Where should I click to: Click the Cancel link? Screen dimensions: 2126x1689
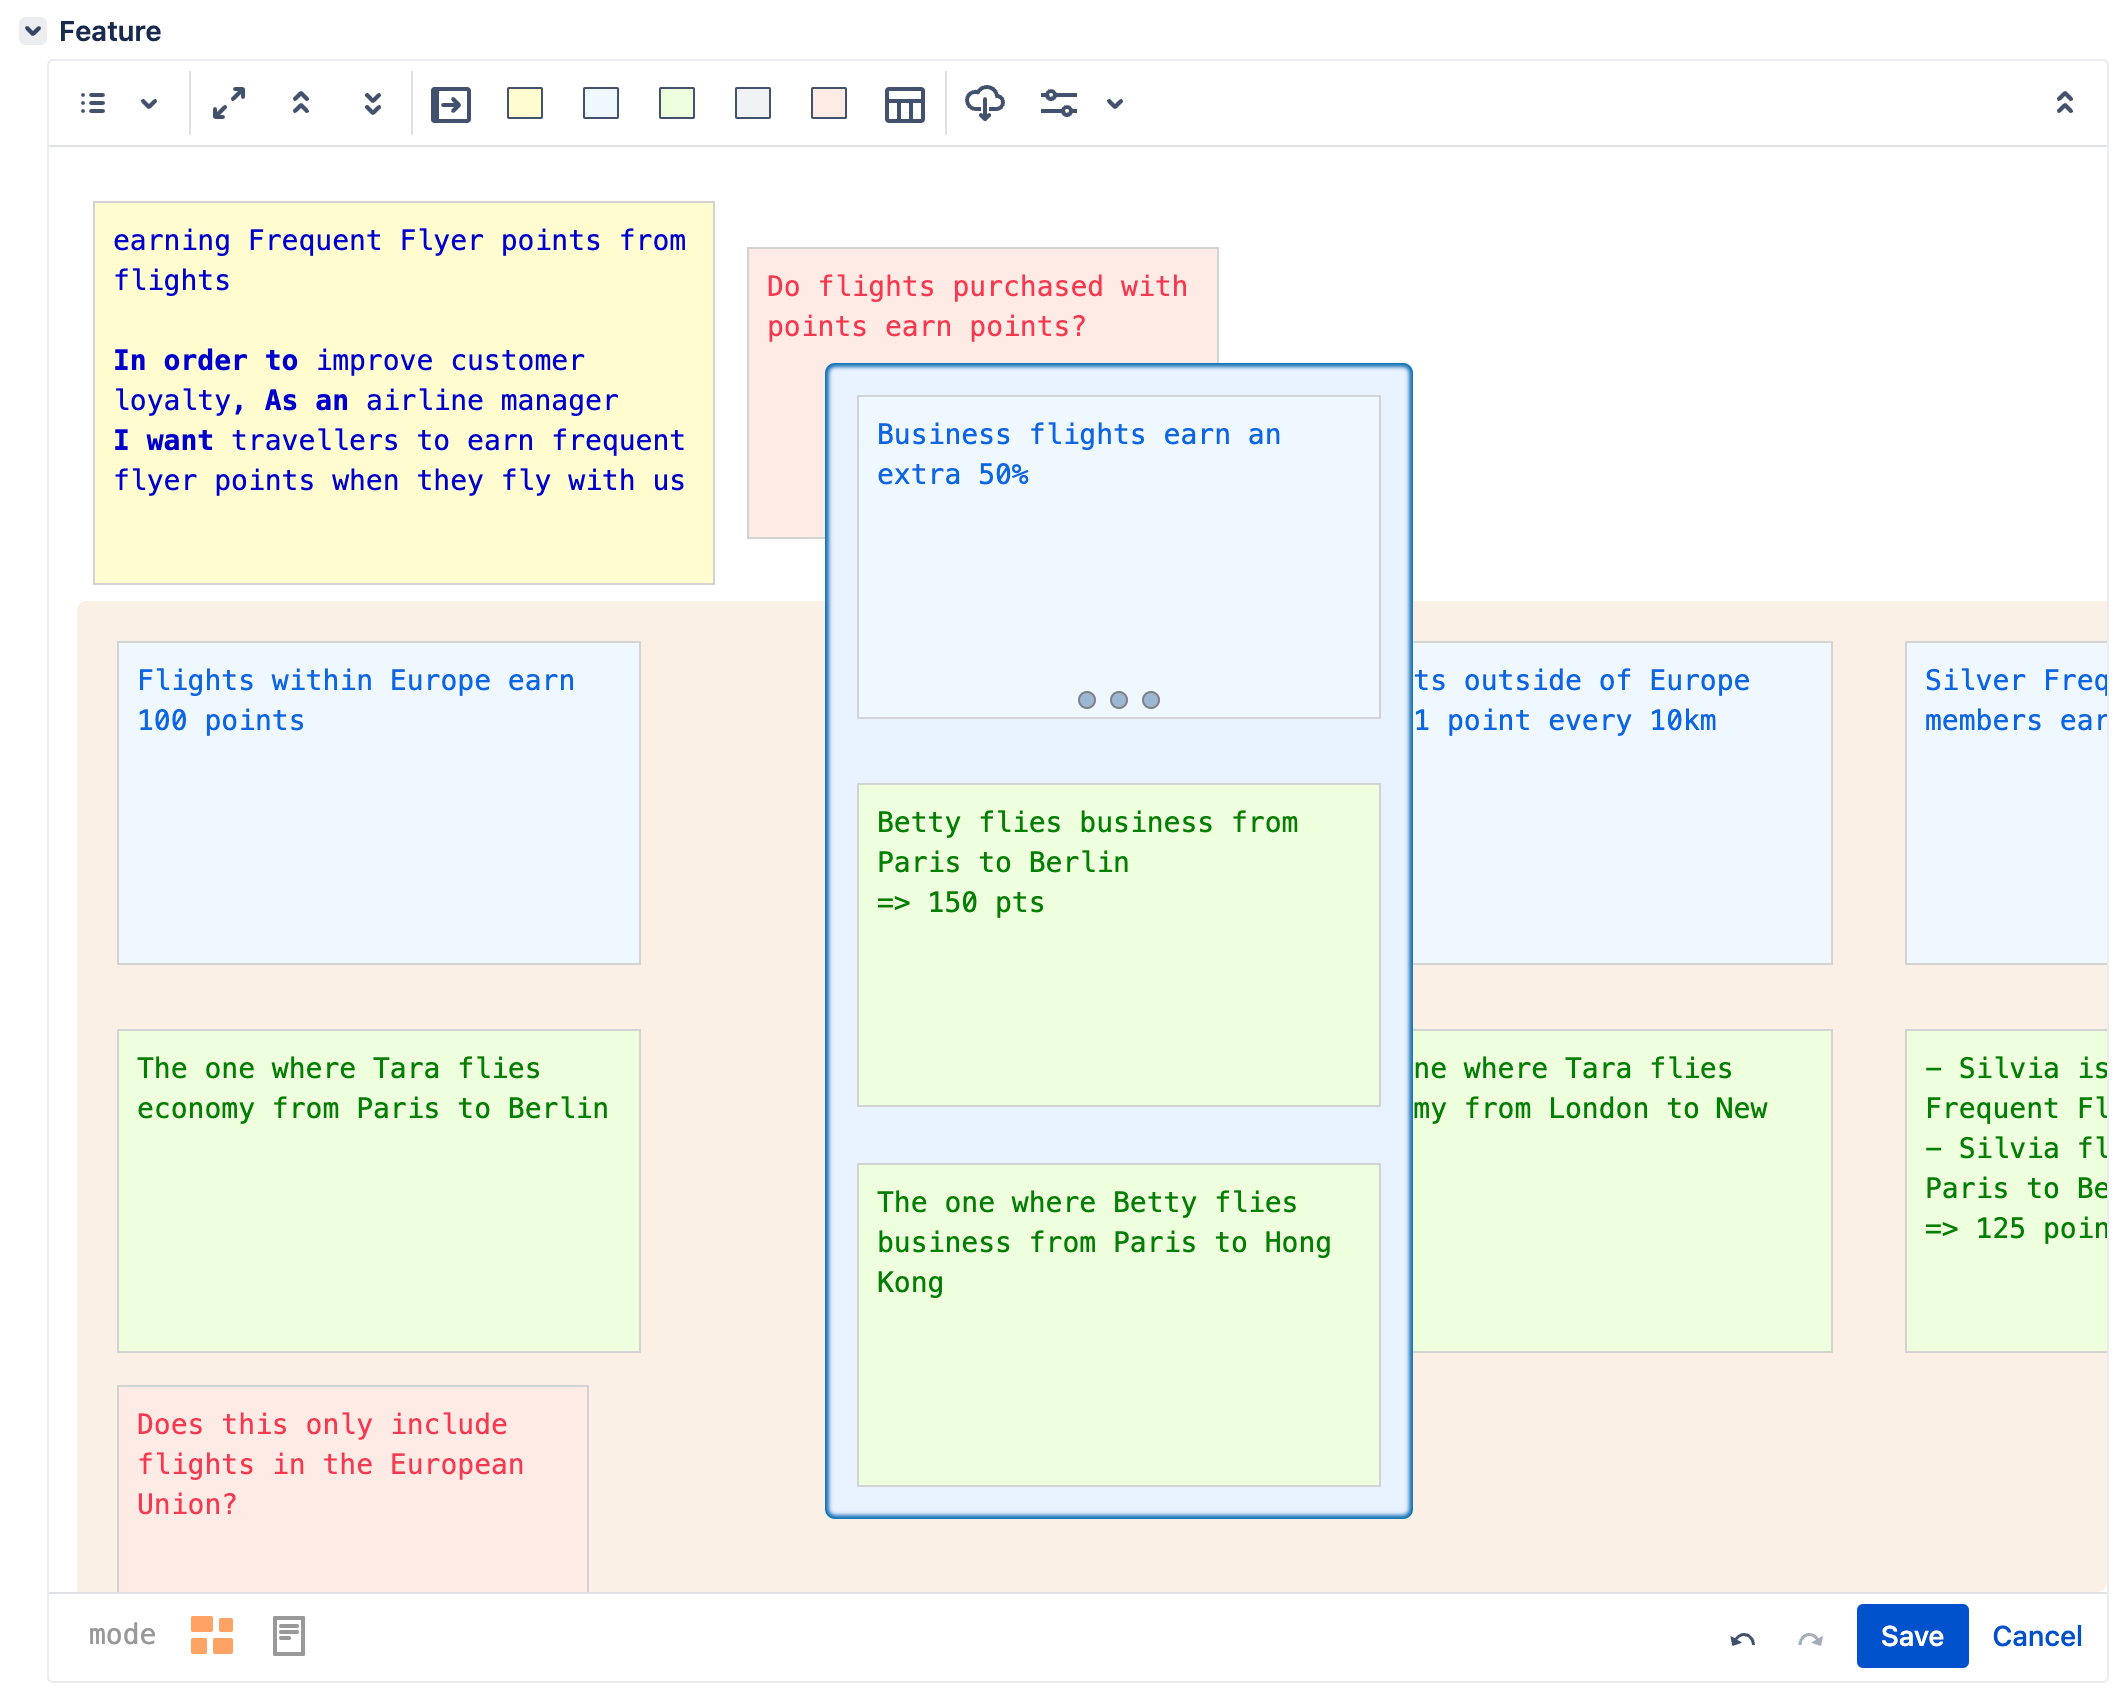2036,1636
